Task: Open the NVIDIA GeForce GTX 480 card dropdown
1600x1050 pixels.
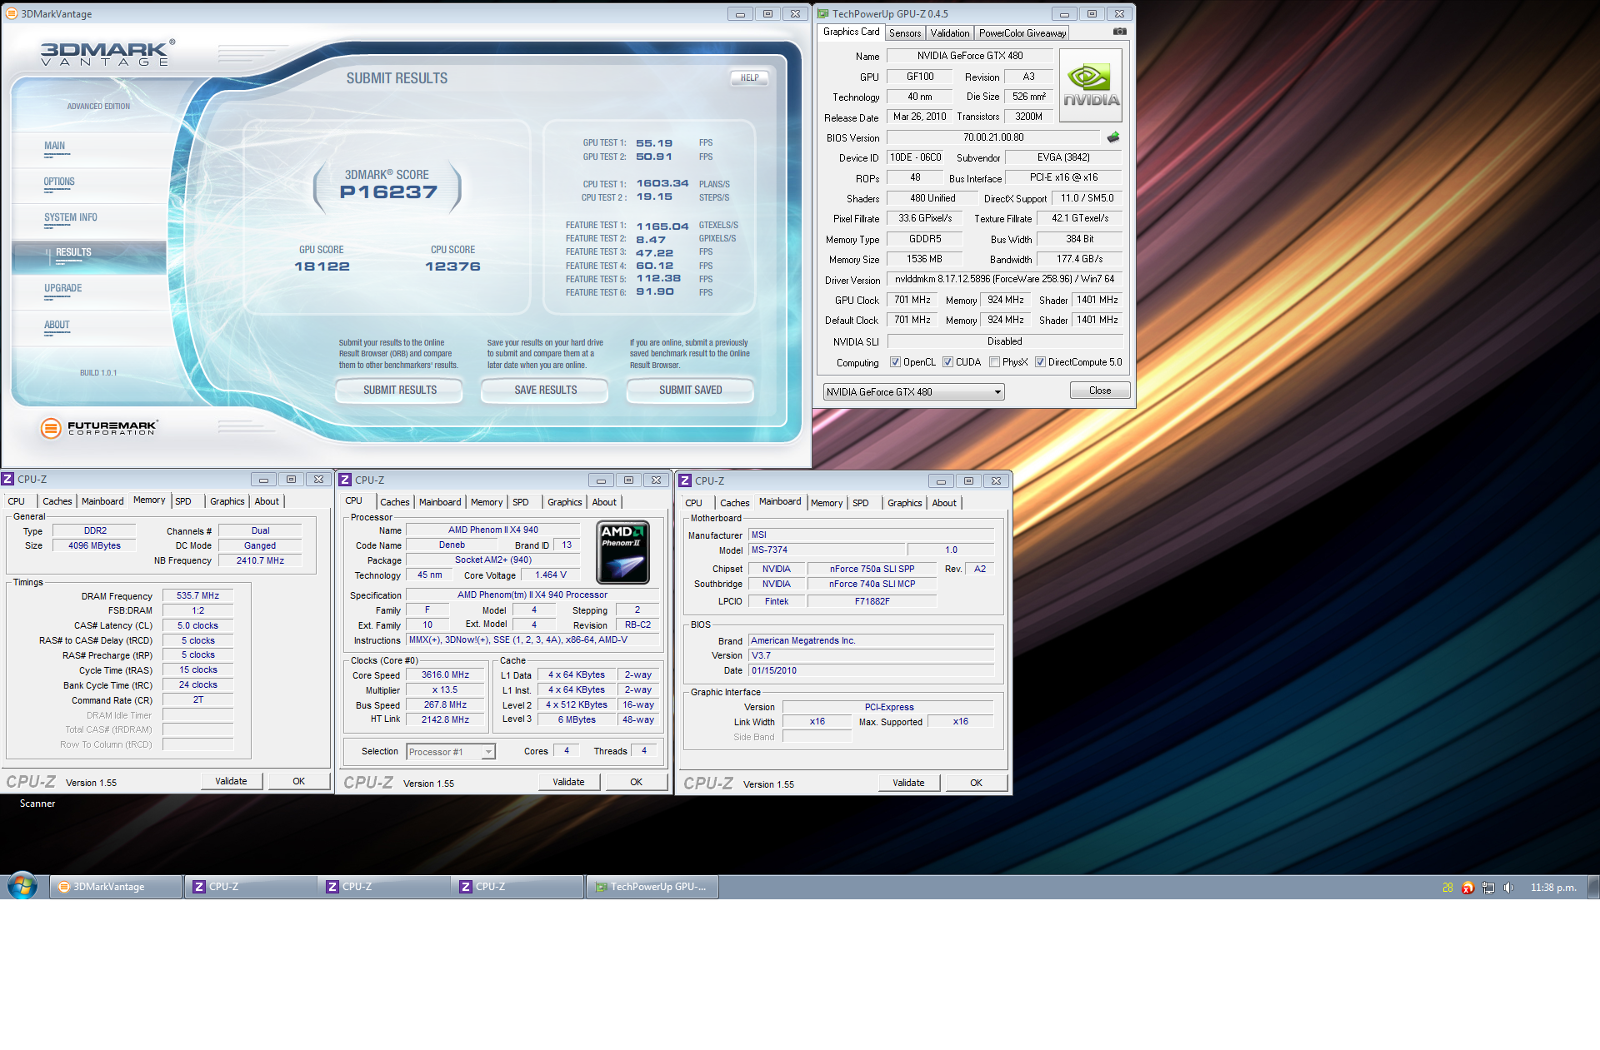Action: (x=913, y=392)
